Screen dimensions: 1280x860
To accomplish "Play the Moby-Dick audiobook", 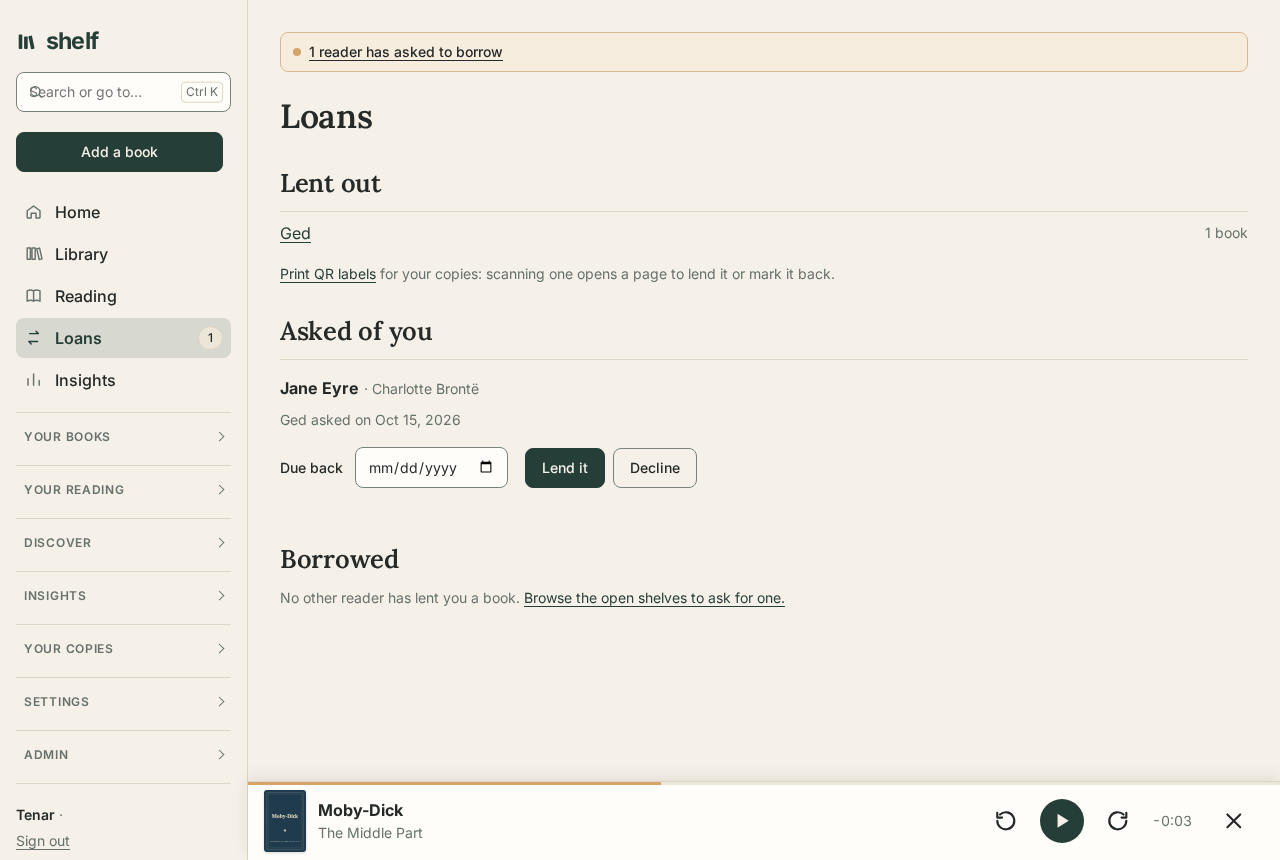I will tap(1062, 821).
